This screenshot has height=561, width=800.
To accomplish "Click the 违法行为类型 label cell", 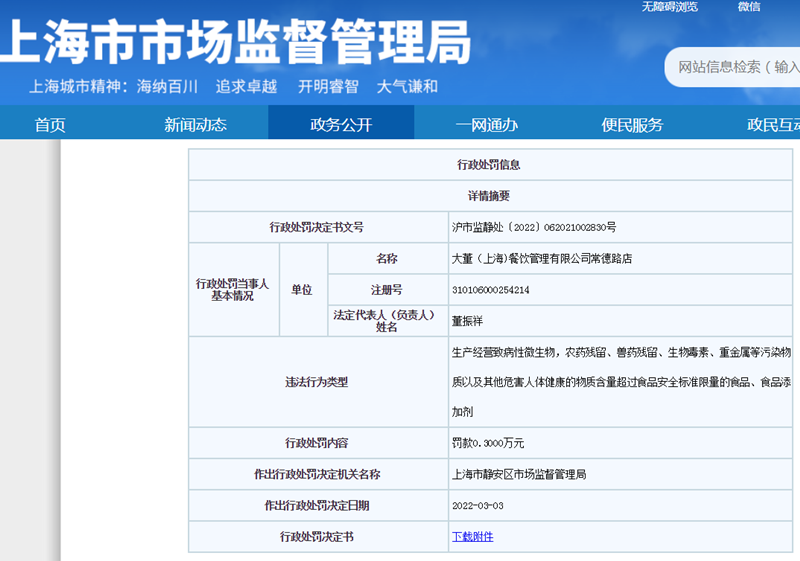I will coord(317,382).
